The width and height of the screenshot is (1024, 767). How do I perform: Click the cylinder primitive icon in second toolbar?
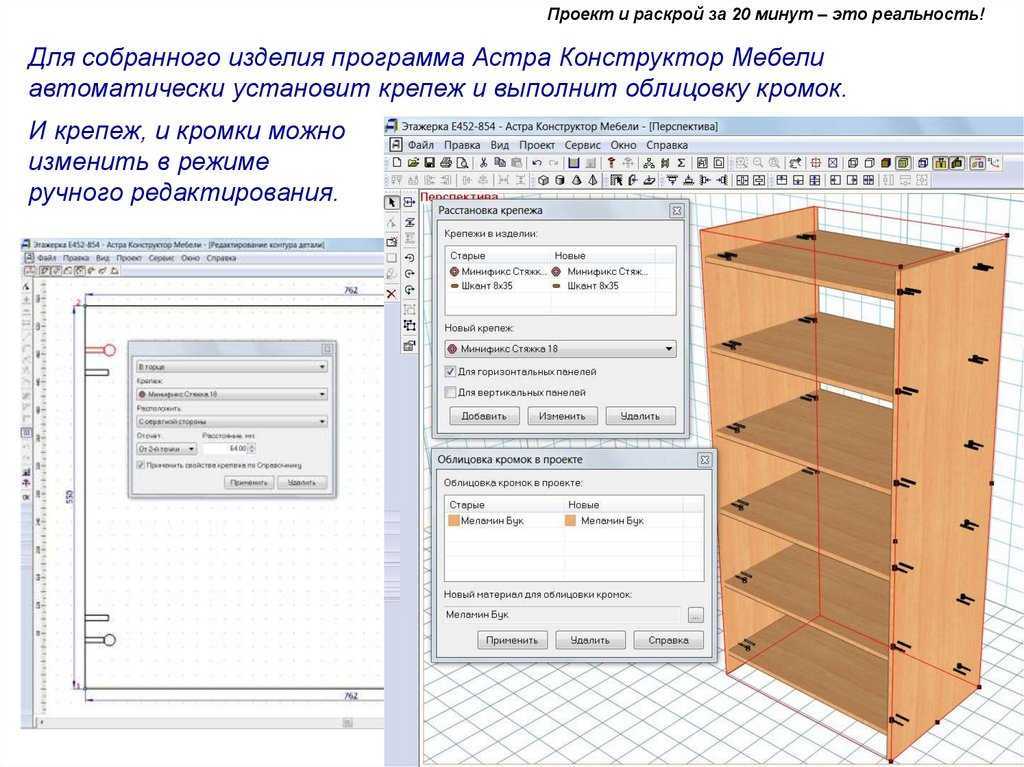tap(560, 180)
